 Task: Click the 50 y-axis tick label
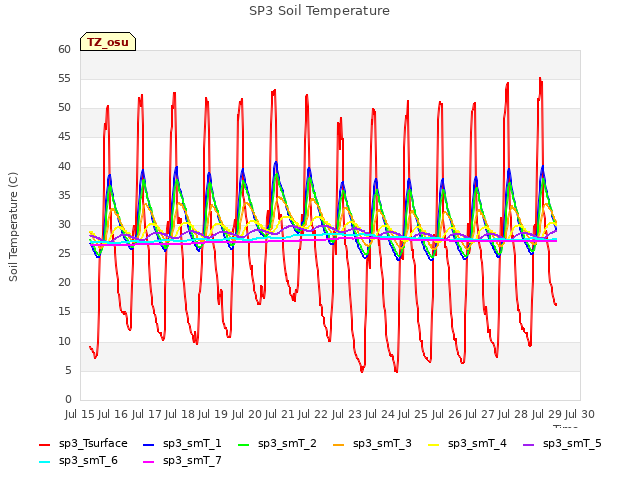click(x=64, y=108)
